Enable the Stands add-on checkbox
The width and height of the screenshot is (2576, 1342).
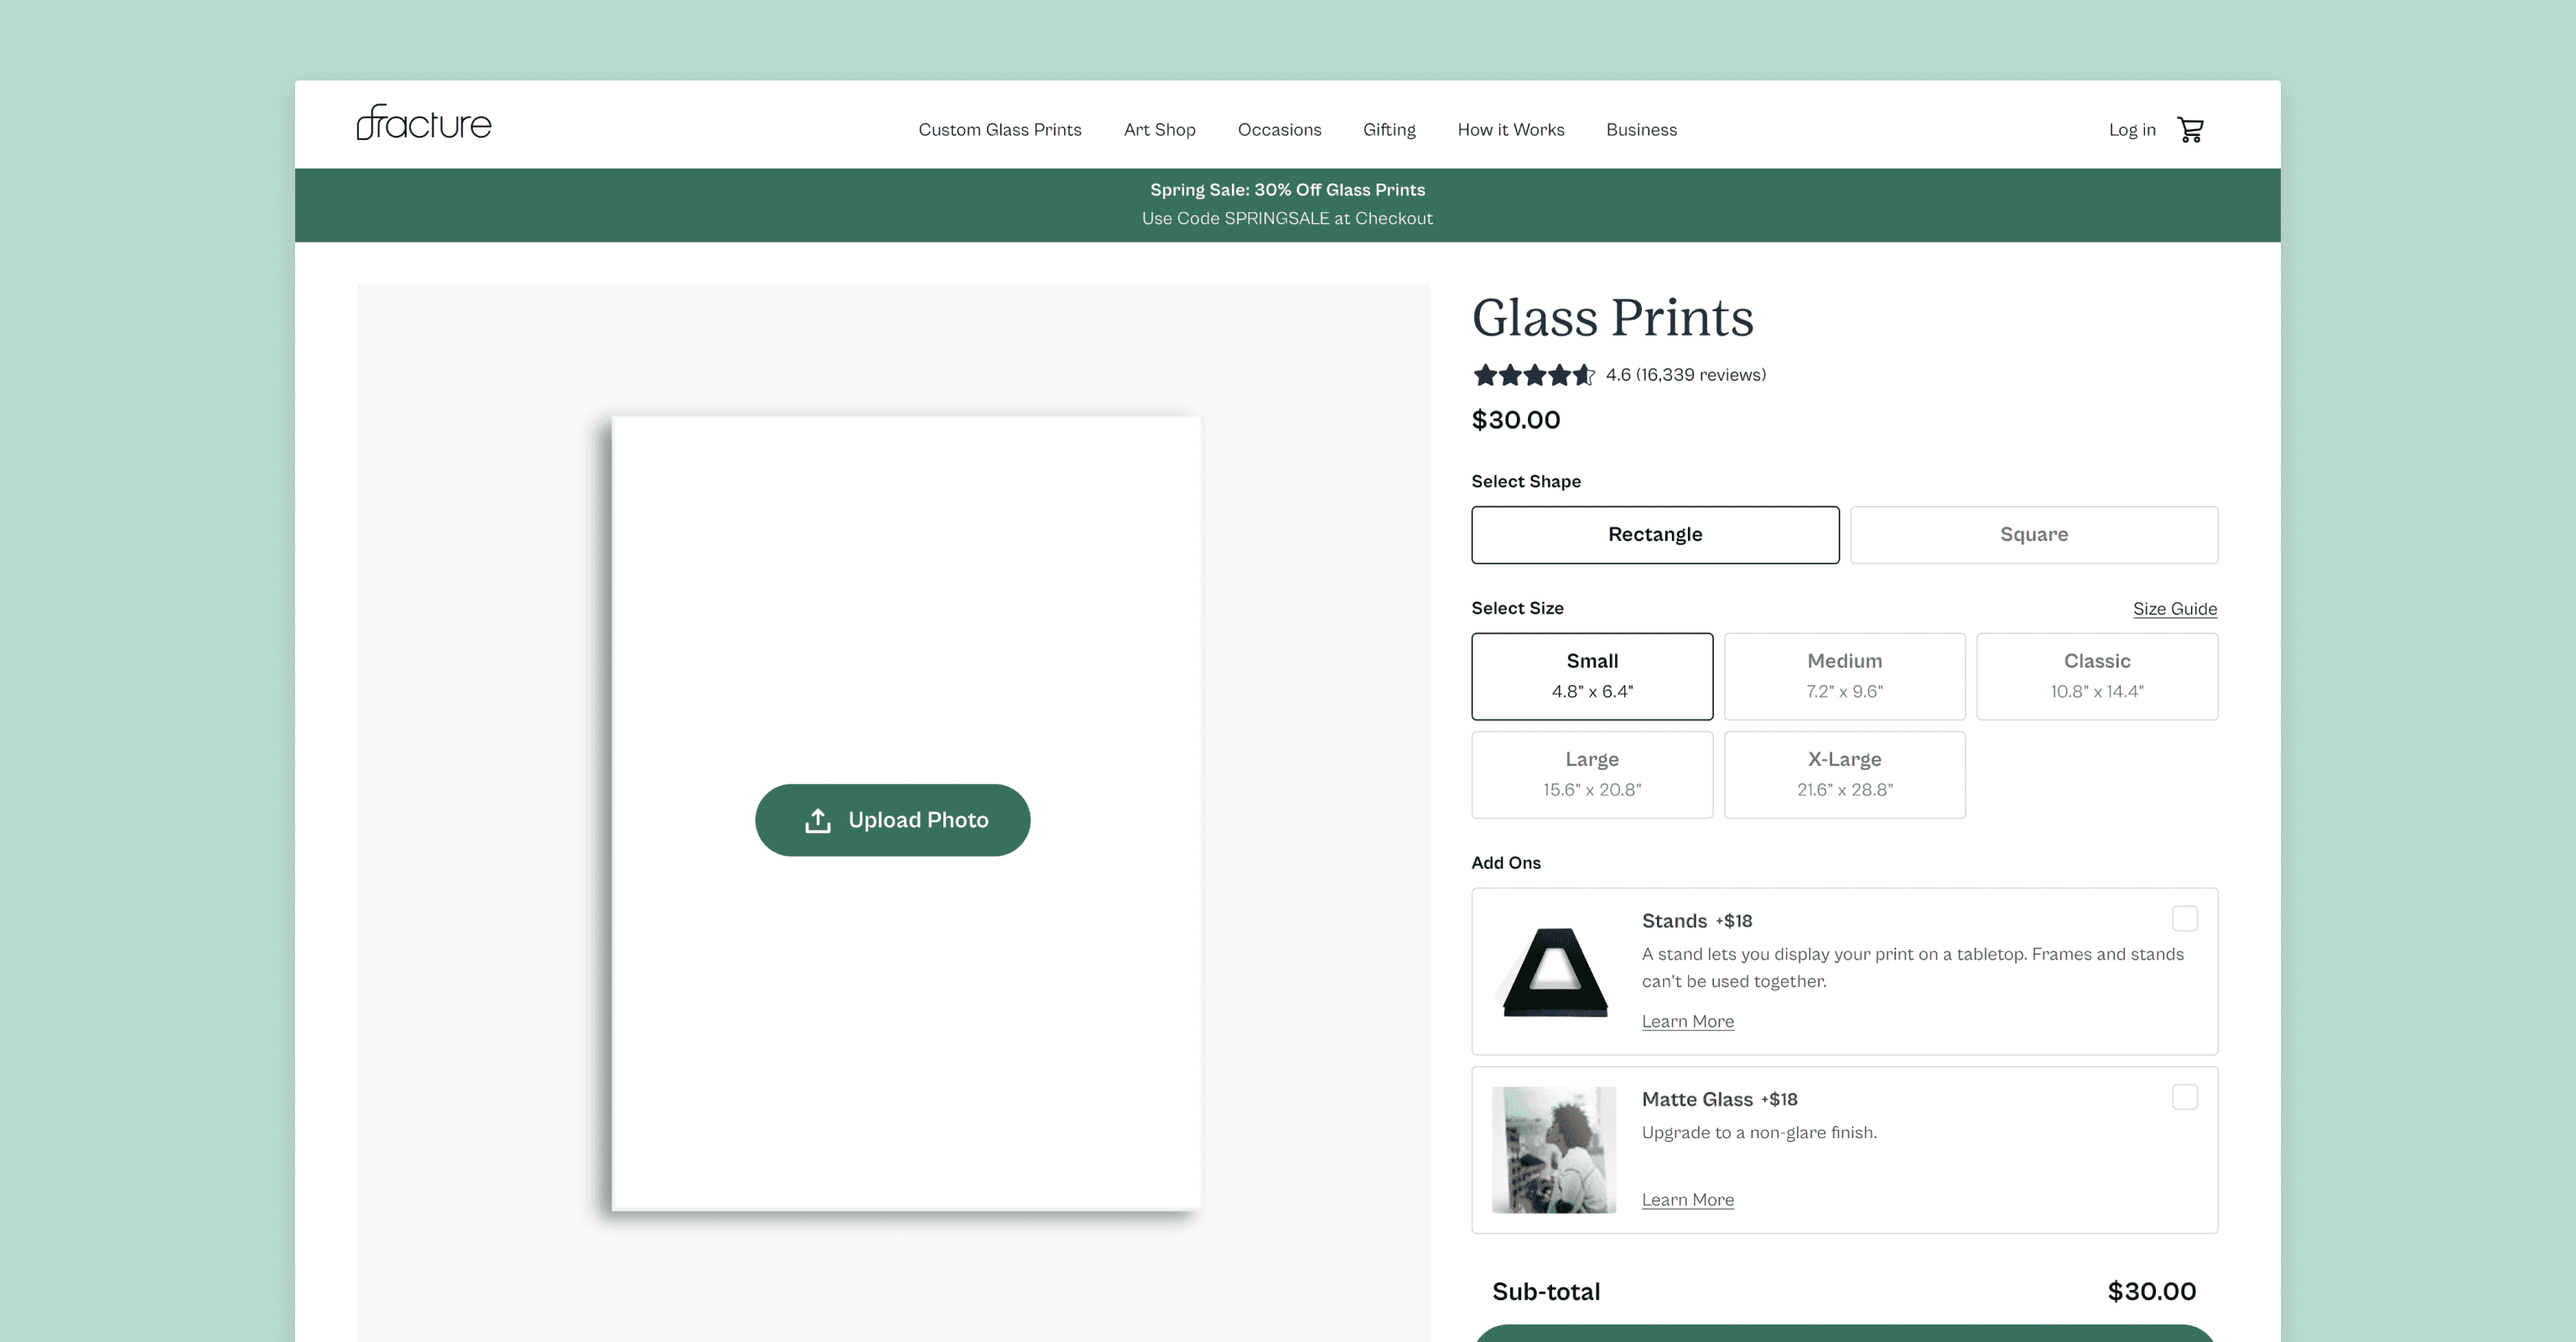pos(2184,919)
